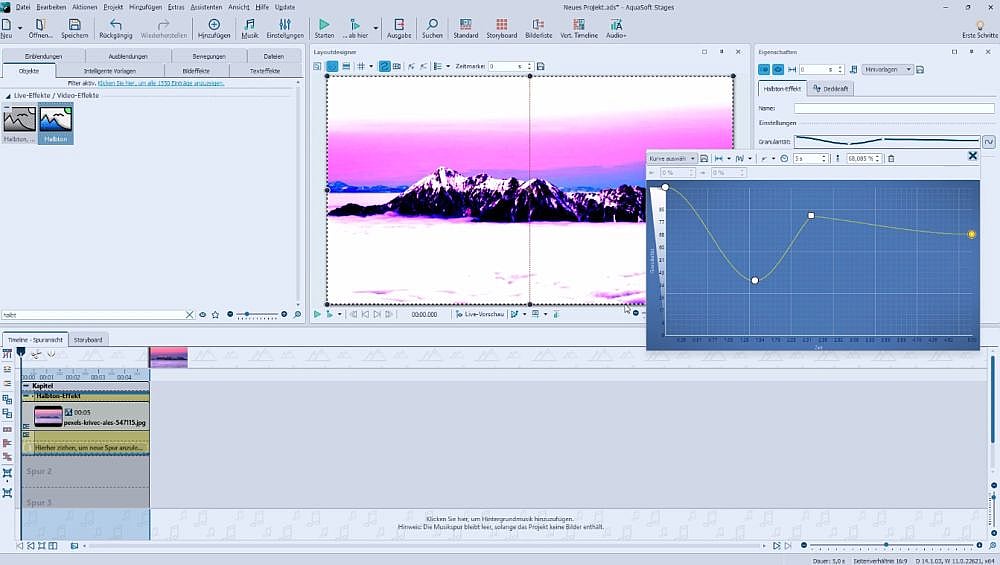Click the Ausgabe export icon
Viewport: 1000px width, 565px height.
(x=399, y=24)
